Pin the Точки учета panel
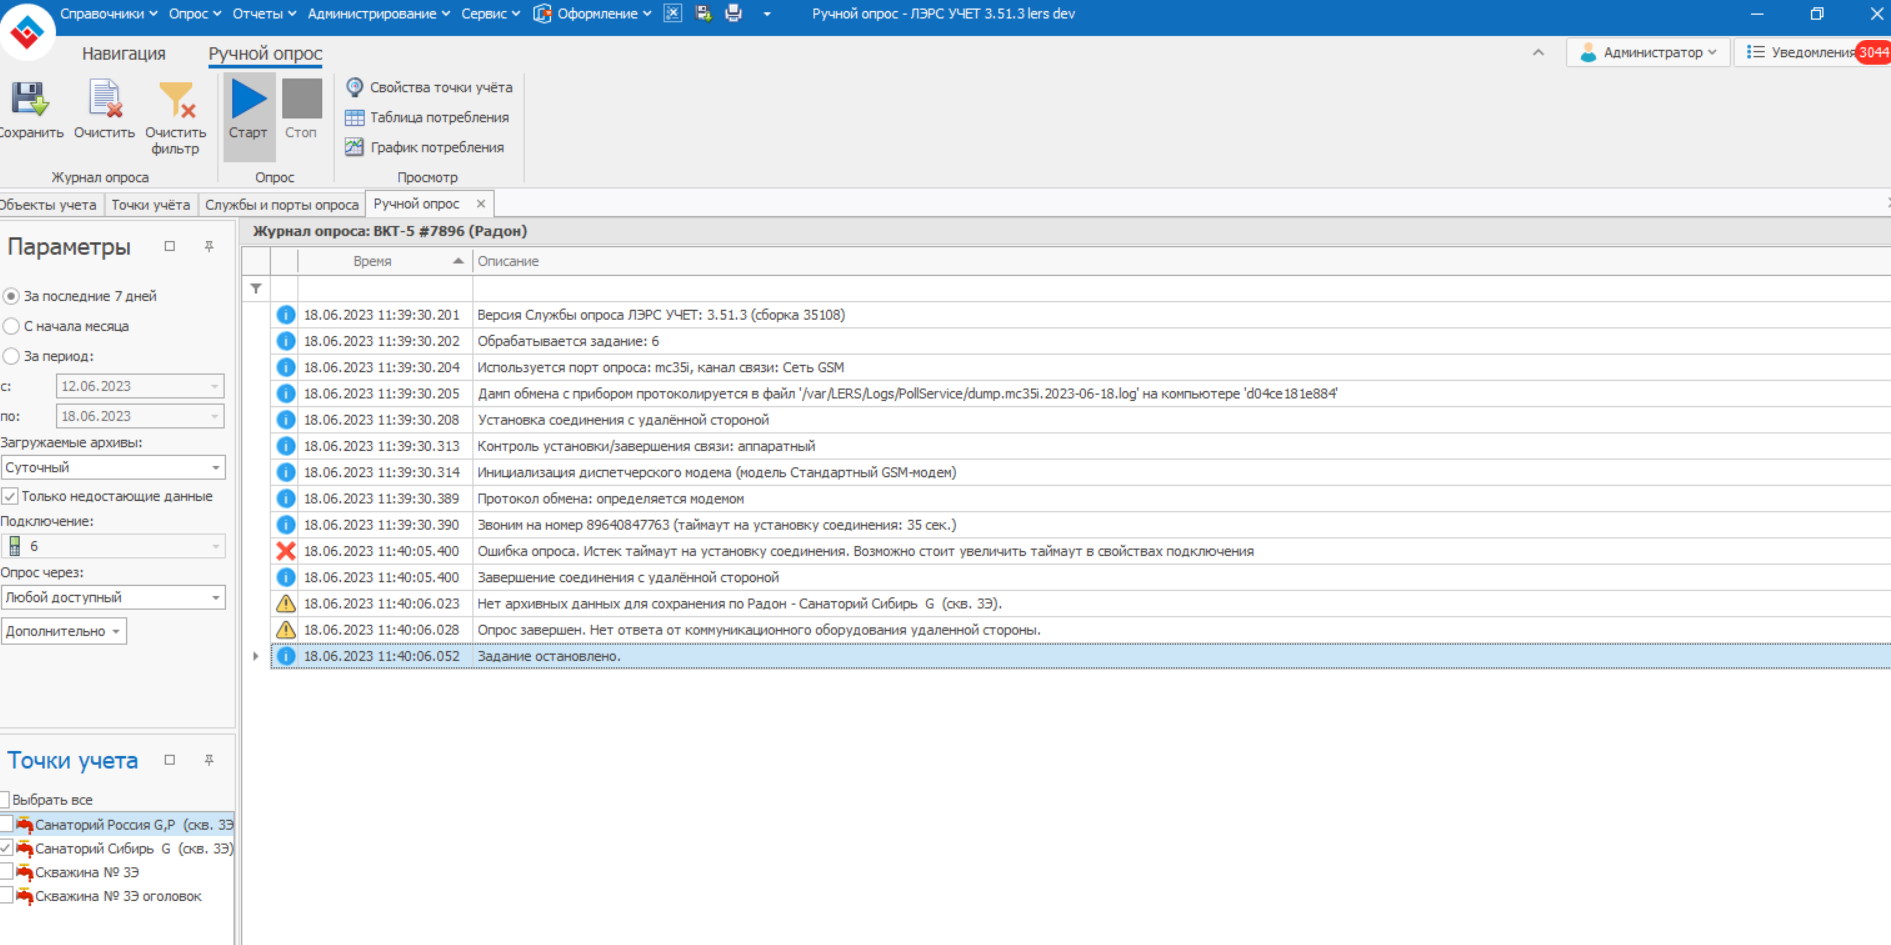 point(209,760)
